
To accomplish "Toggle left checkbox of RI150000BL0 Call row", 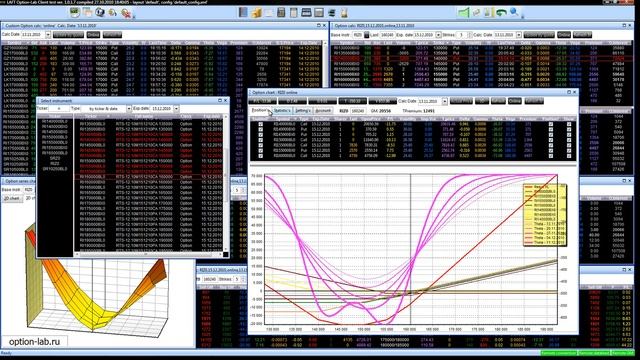I will [x=260, y=140].
